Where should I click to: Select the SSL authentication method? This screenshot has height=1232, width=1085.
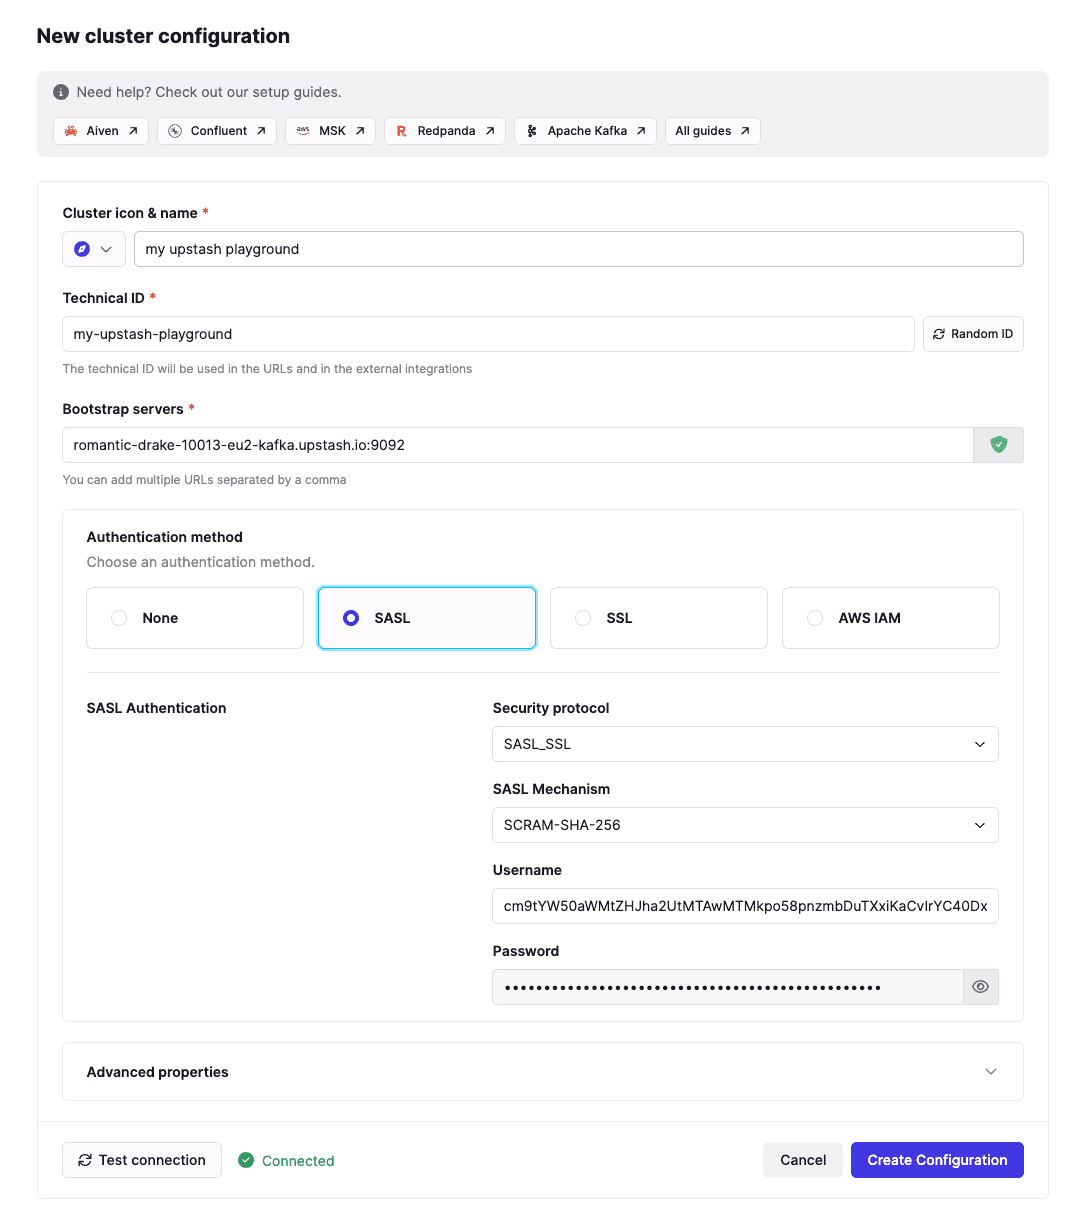[658, 618]
